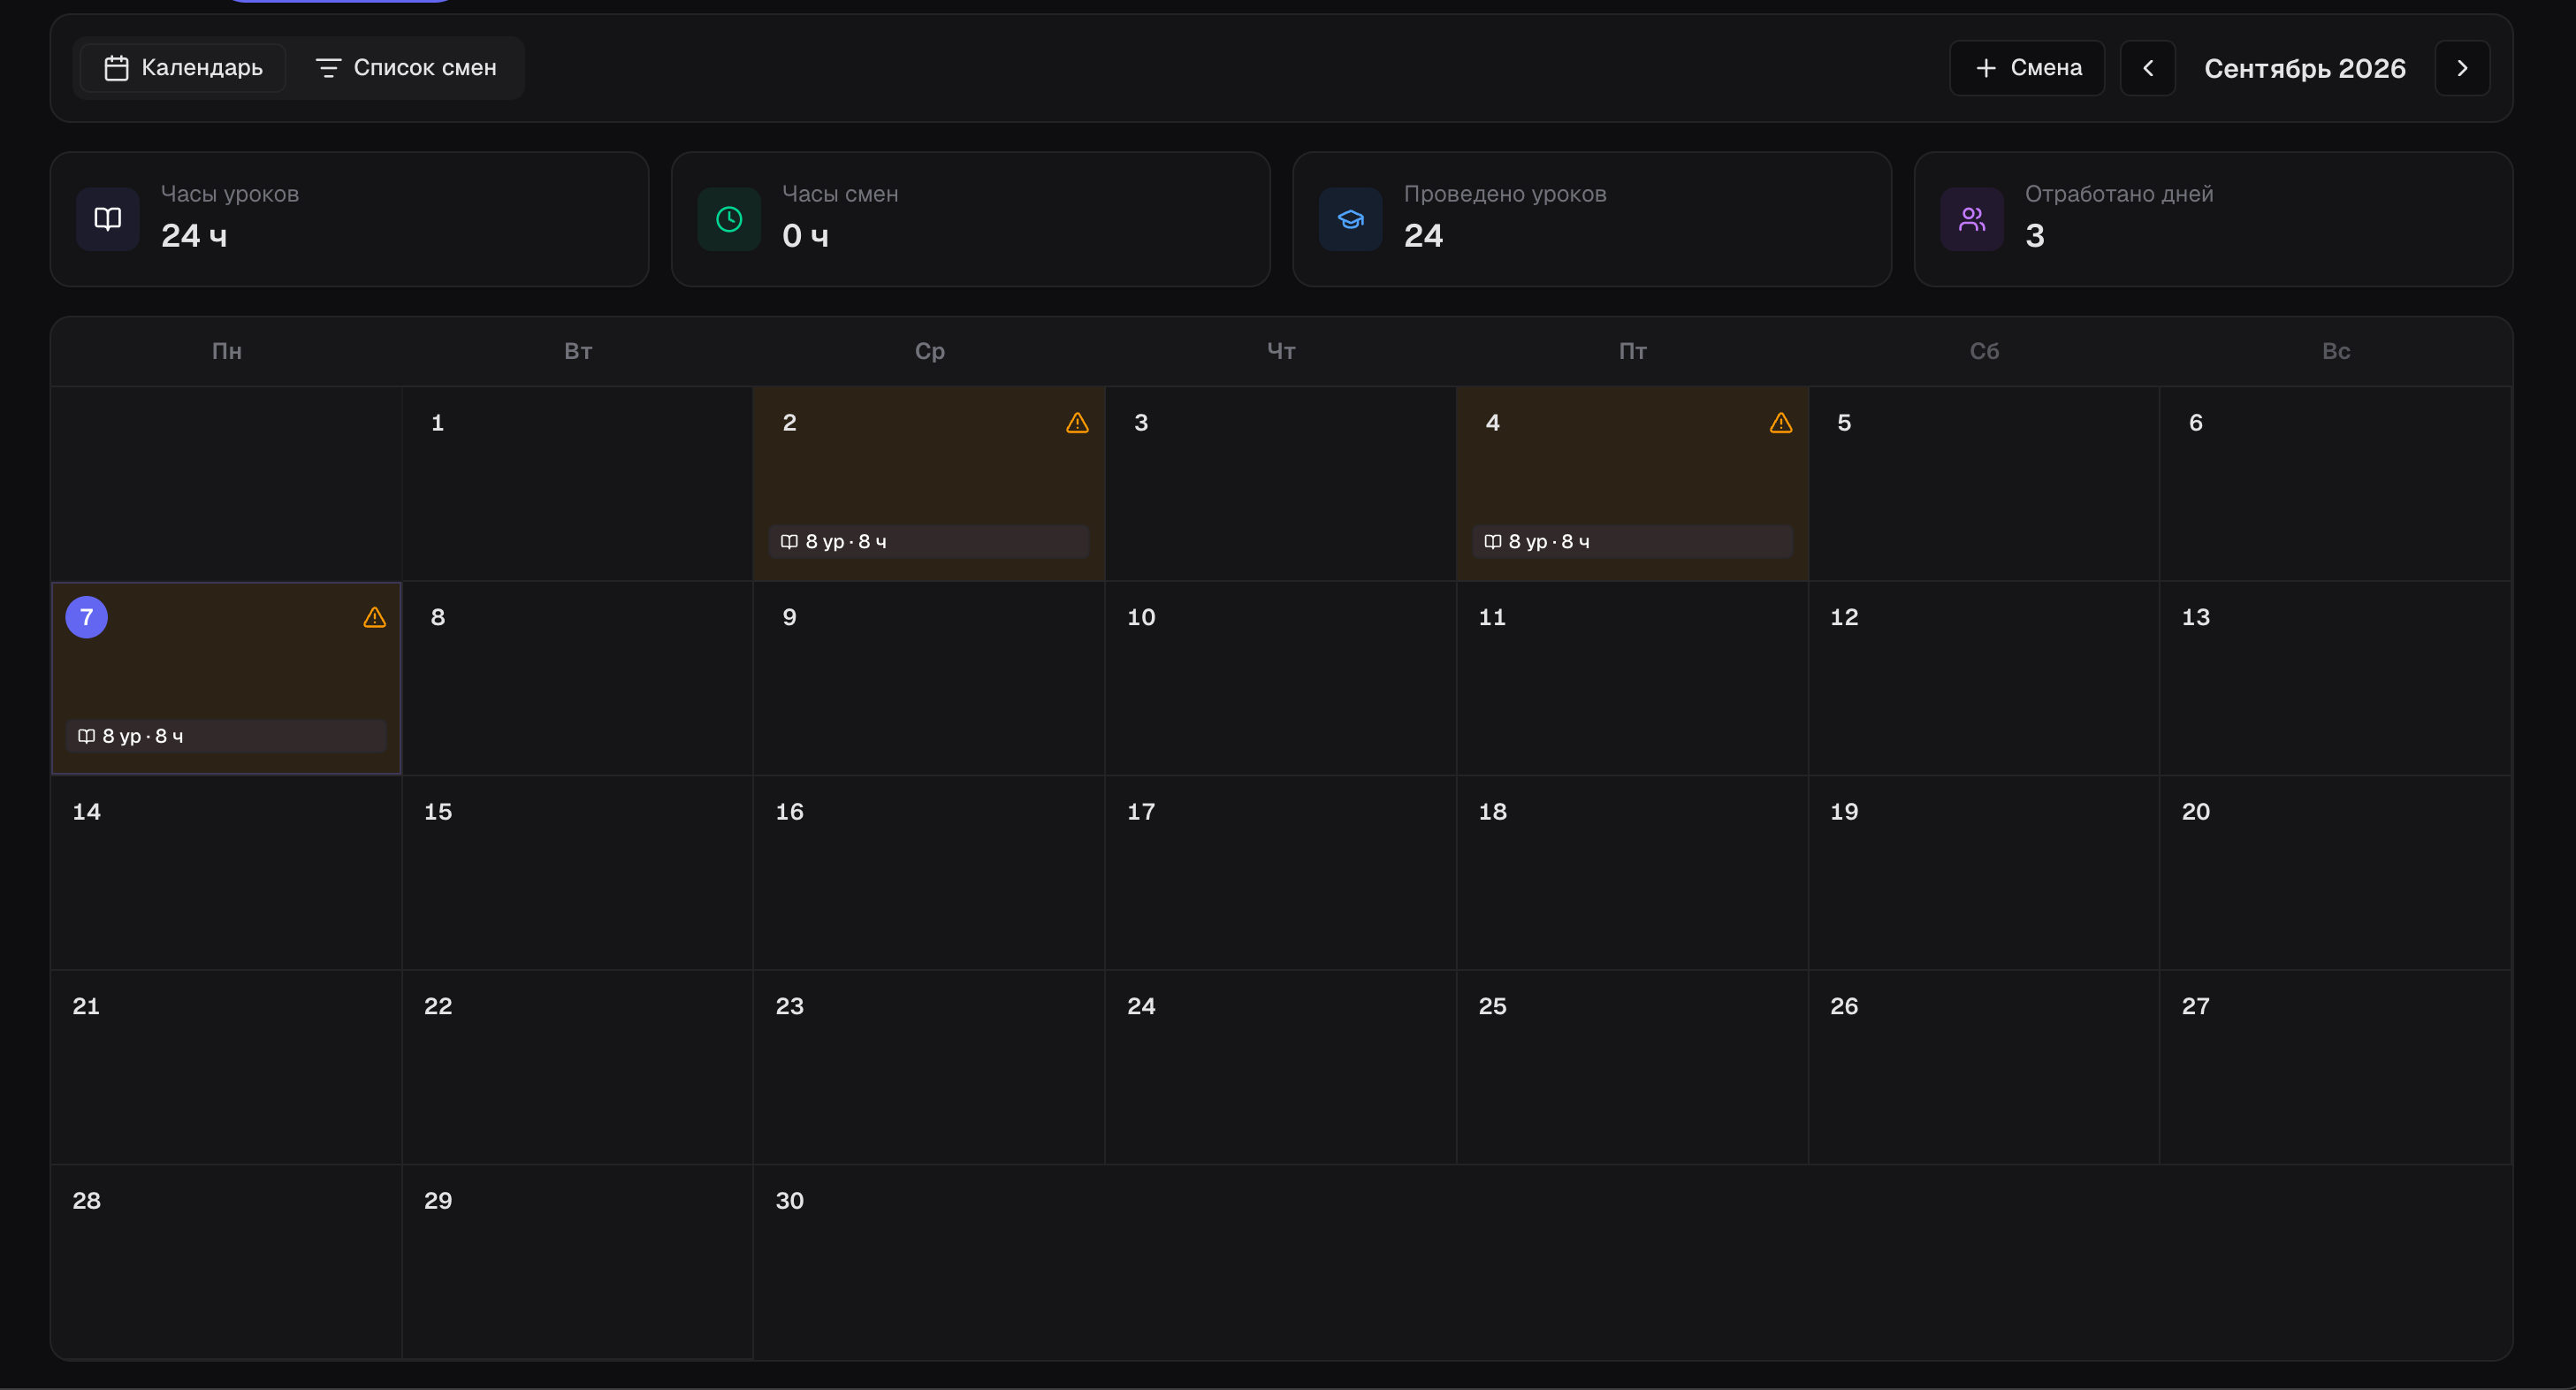The width and height of the screenshot is (2576, 1390).
Task: Click warning icon on September 7
Action: click(x=374, y=618)
